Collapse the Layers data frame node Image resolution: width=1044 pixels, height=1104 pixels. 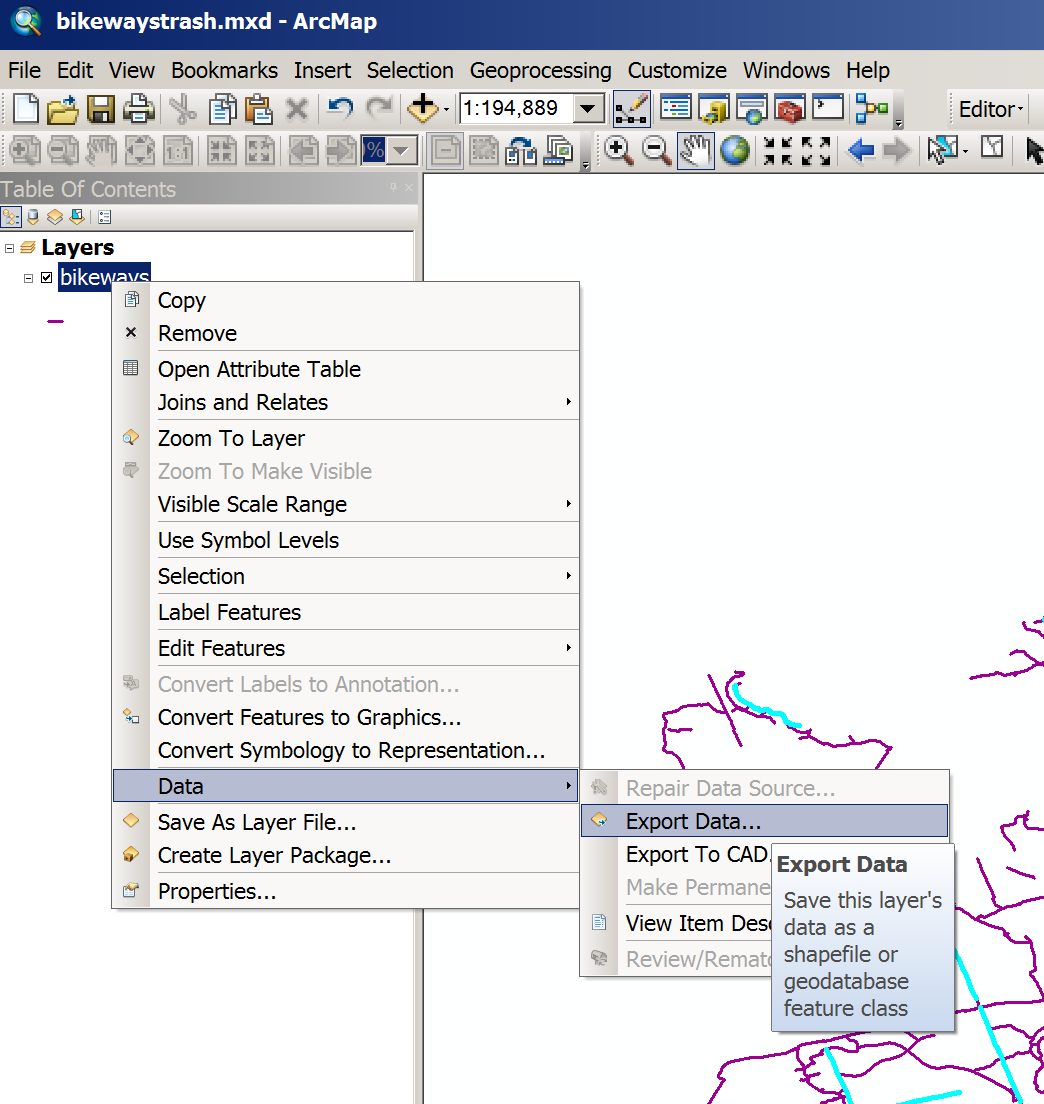(9, 248)
